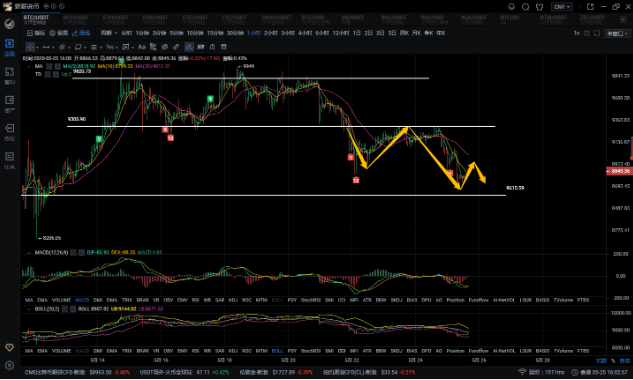The width and height of the screenshot is (633, 380).
Task: Select the Aa text annotation tool
Action: click(141, 47)
